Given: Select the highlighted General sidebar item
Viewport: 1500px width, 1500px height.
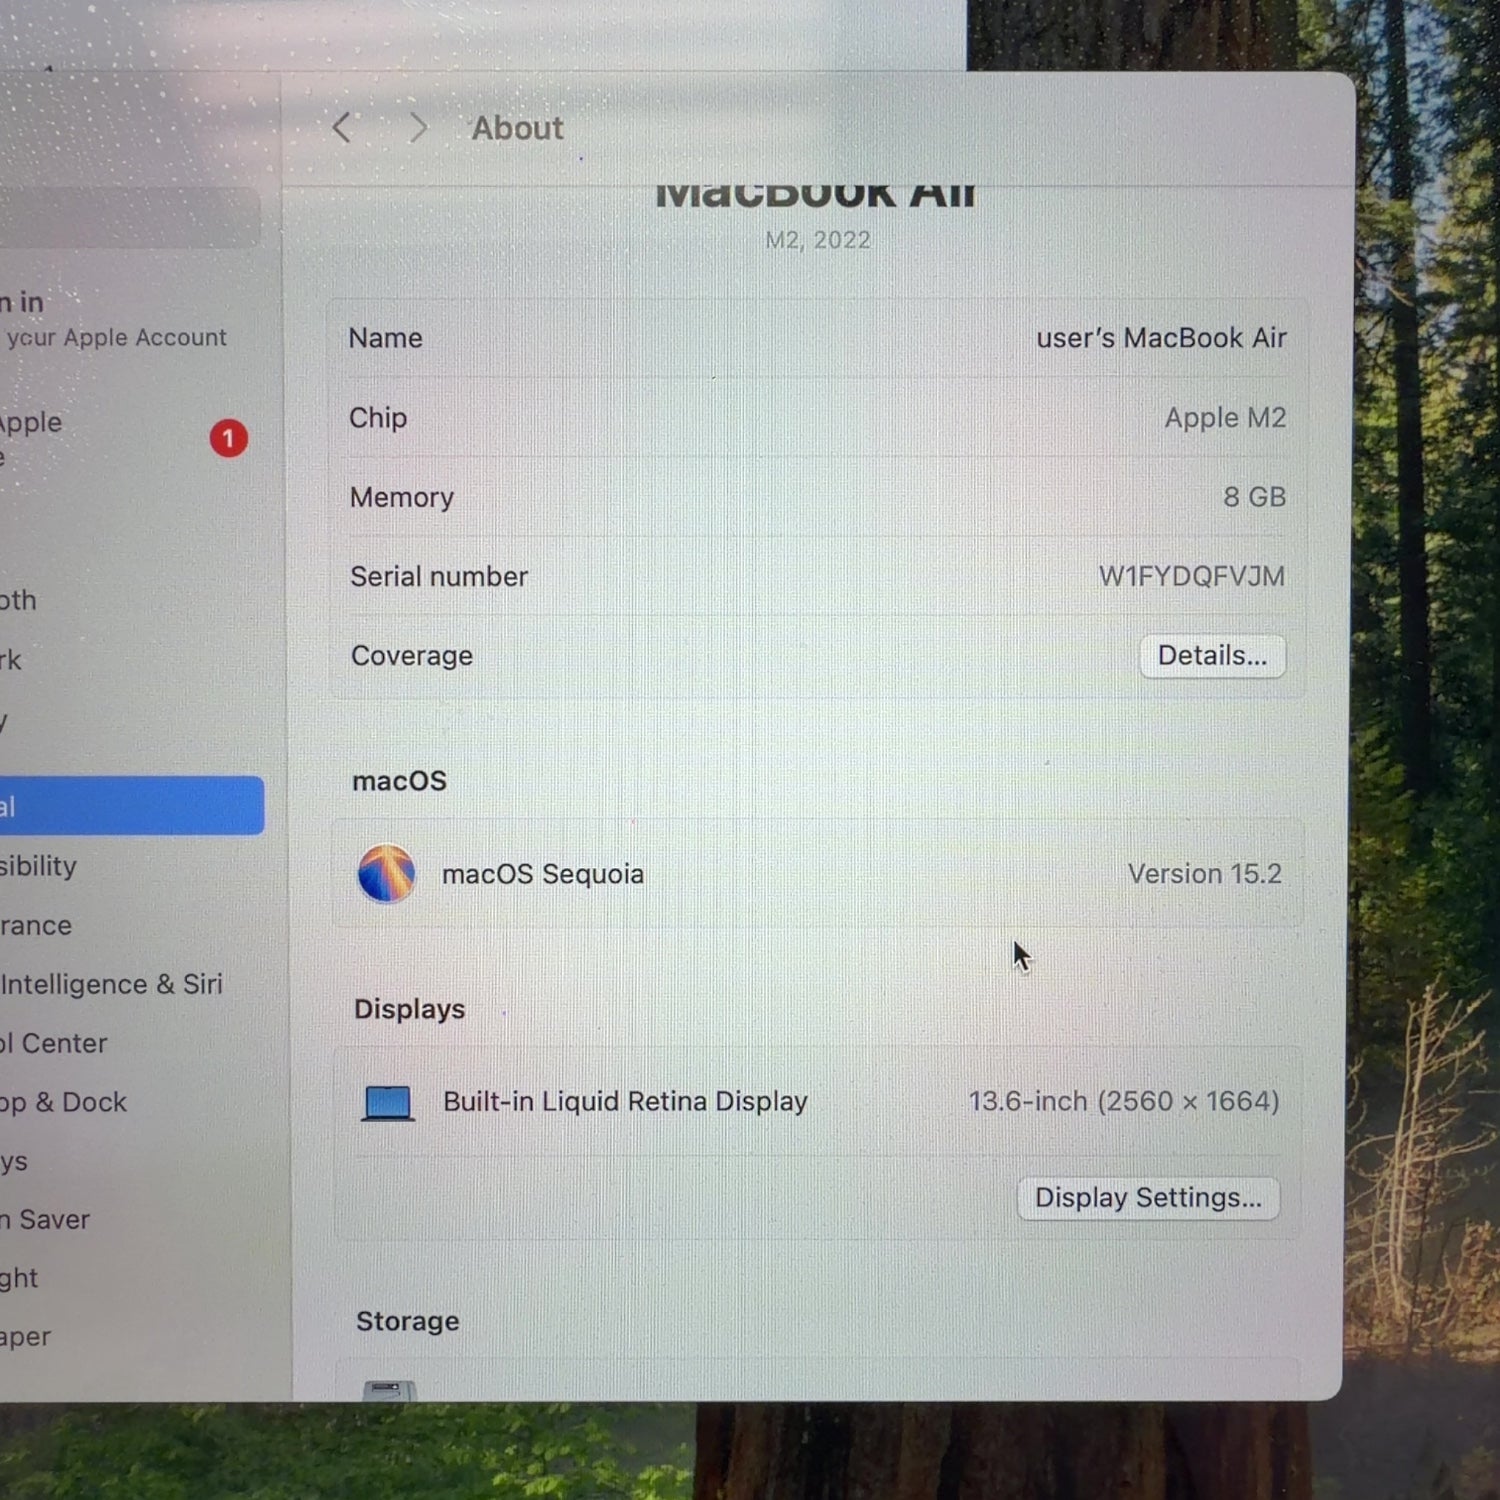Looking at the screenshot, I should 130,806.
